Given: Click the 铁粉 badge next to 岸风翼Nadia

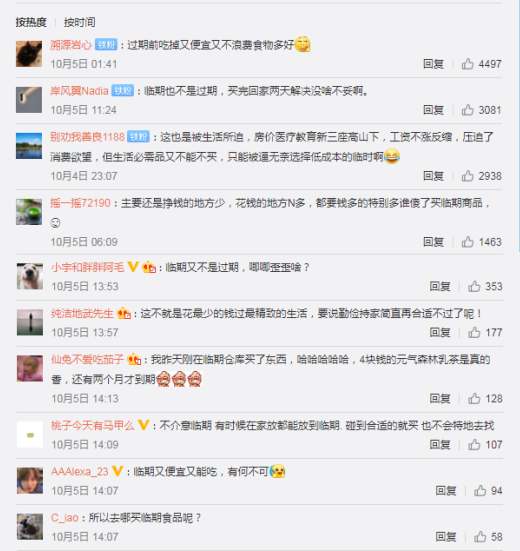Looking at the screenshot, I should [x=123, y=91].
